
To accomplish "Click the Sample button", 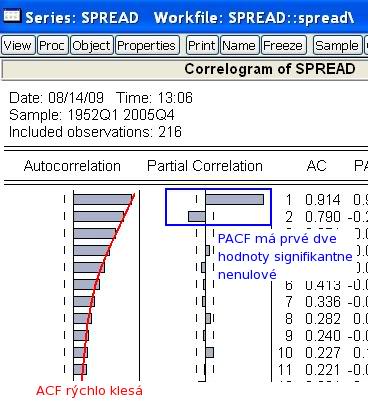I will pyautogui.click(x=337, y=45).
